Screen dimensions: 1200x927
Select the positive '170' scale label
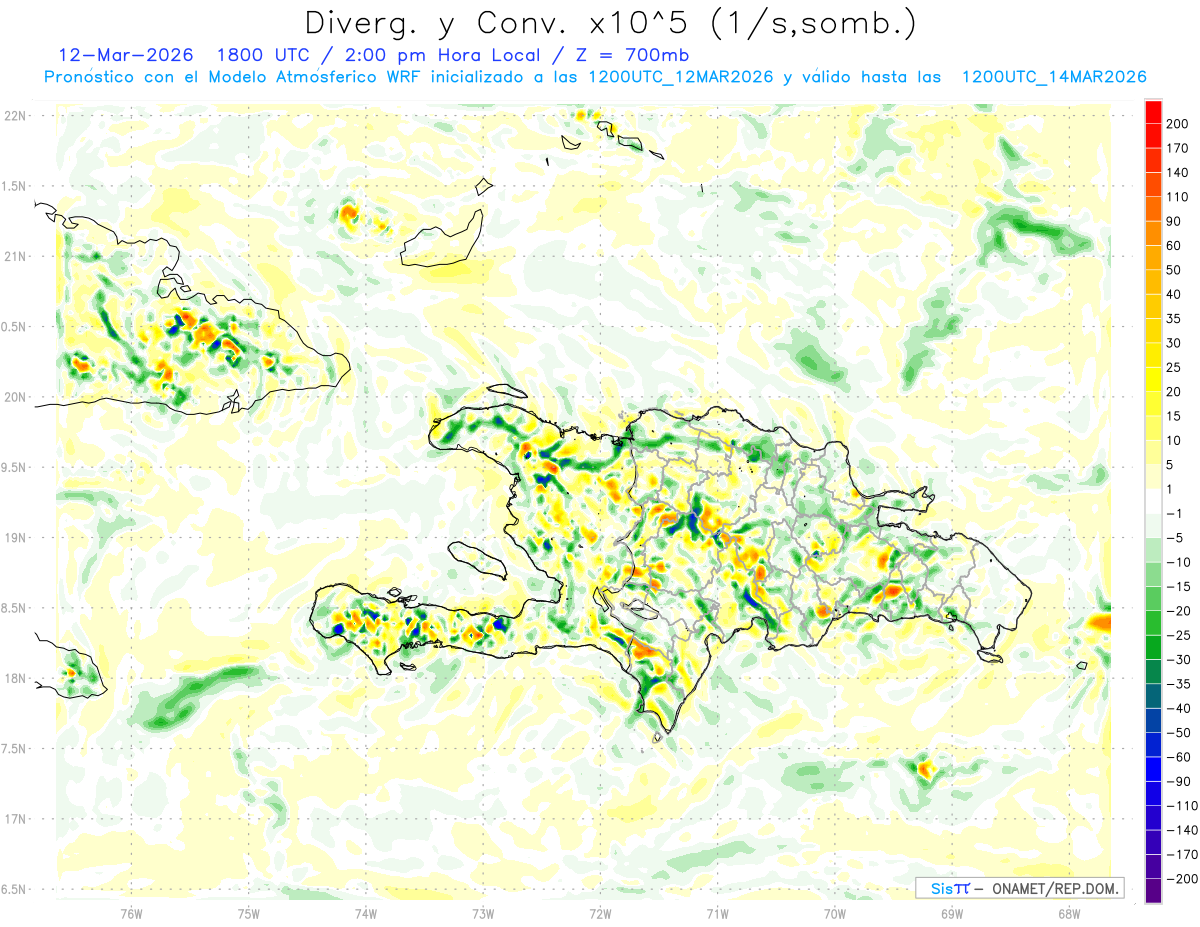[1178, 148]
